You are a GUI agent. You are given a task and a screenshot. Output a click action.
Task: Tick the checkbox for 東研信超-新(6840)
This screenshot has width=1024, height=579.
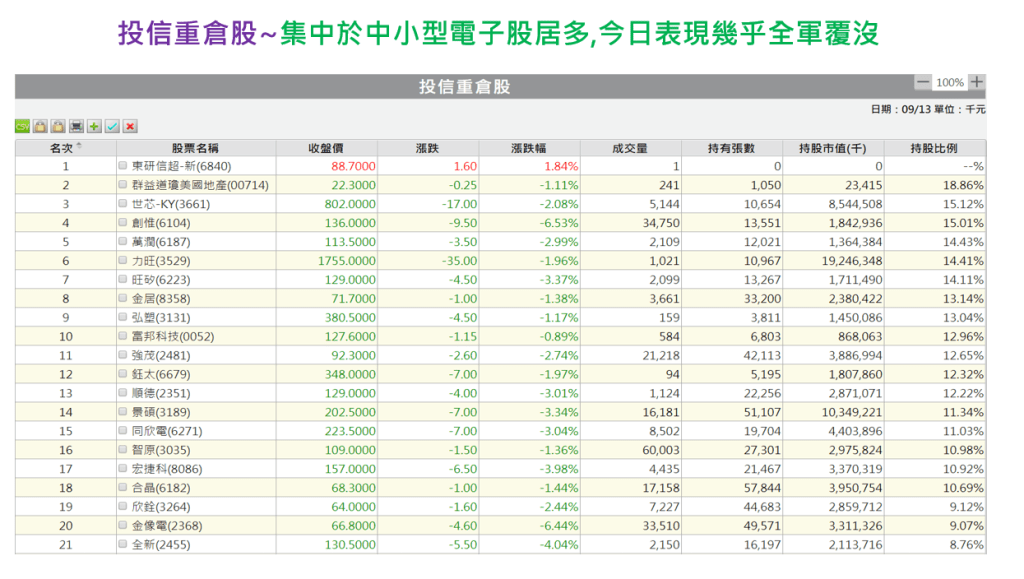point(123,166)
